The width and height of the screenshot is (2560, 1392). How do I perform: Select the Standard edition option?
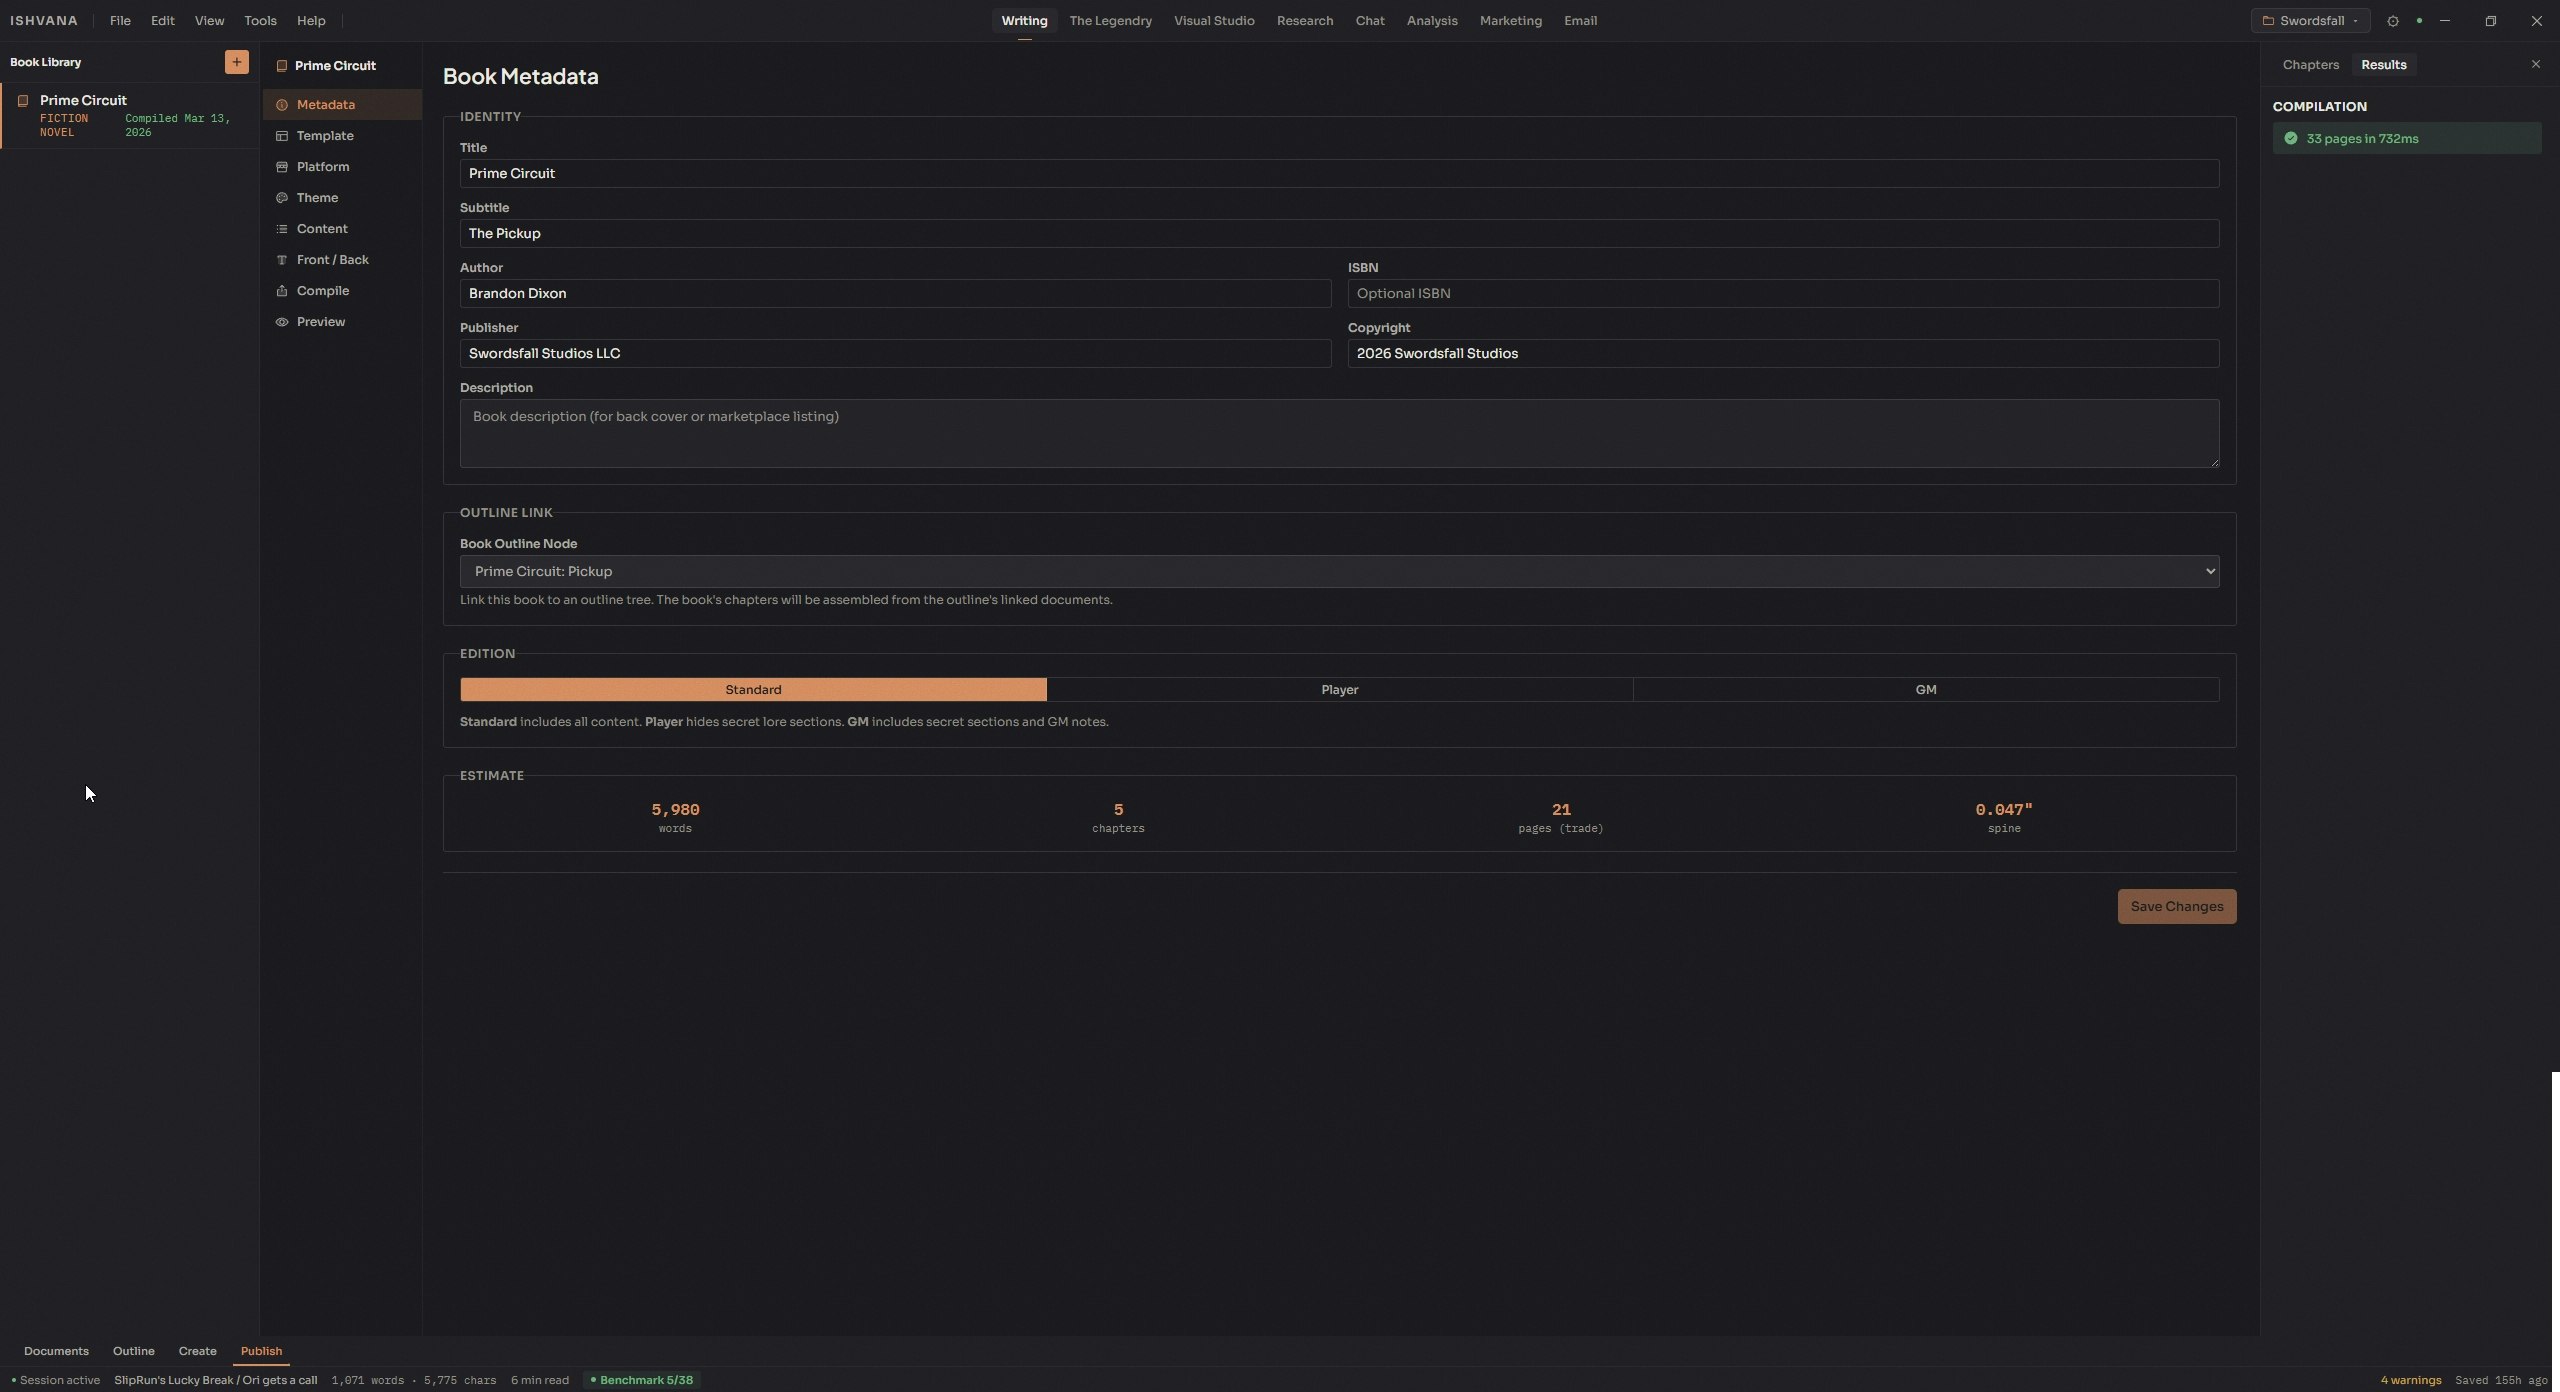(x=753, y=690)
